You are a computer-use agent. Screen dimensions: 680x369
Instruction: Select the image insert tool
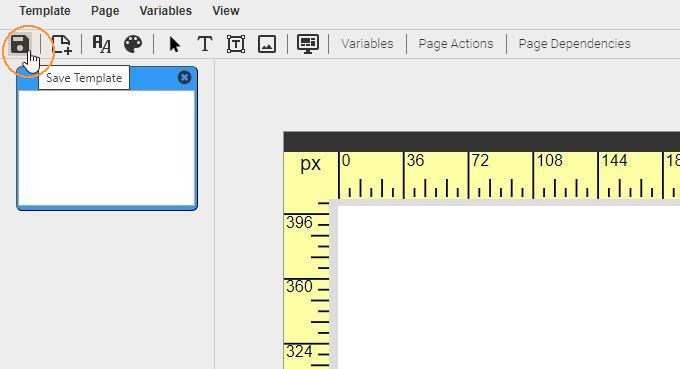coord(267,44)
